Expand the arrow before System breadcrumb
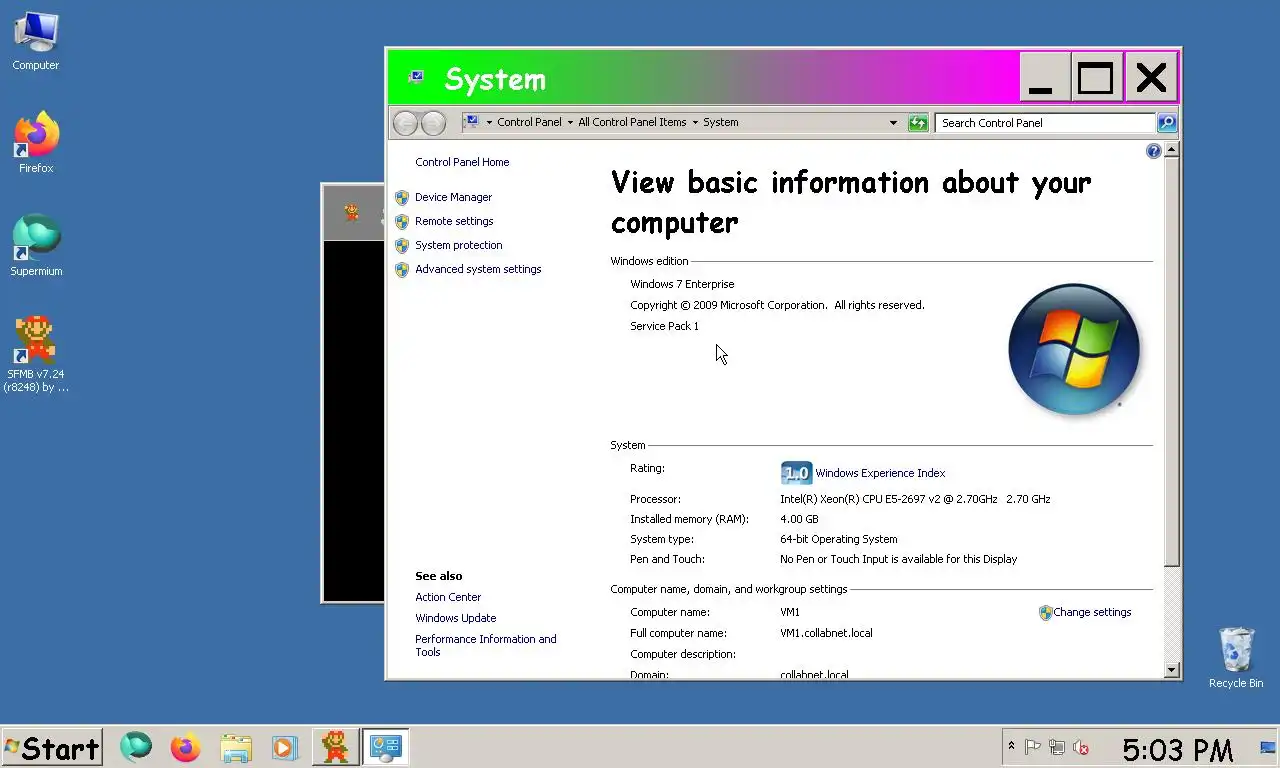 [695, 123]
